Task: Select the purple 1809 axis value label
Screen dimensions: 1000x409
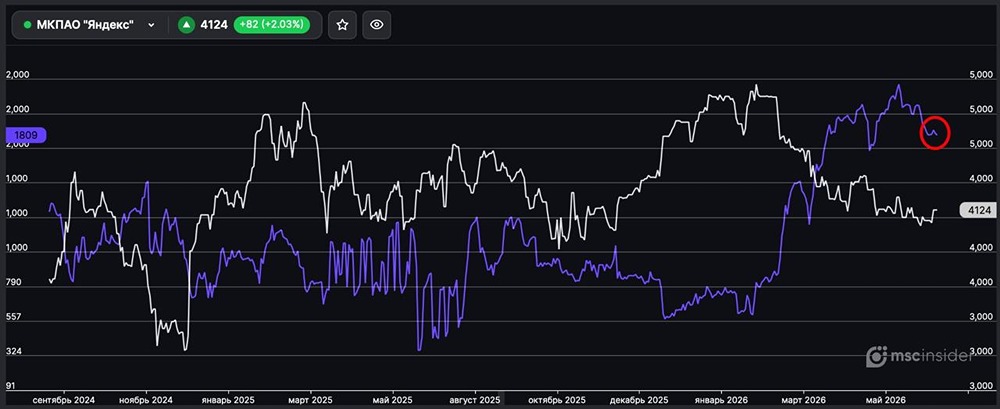Action: 26,135
